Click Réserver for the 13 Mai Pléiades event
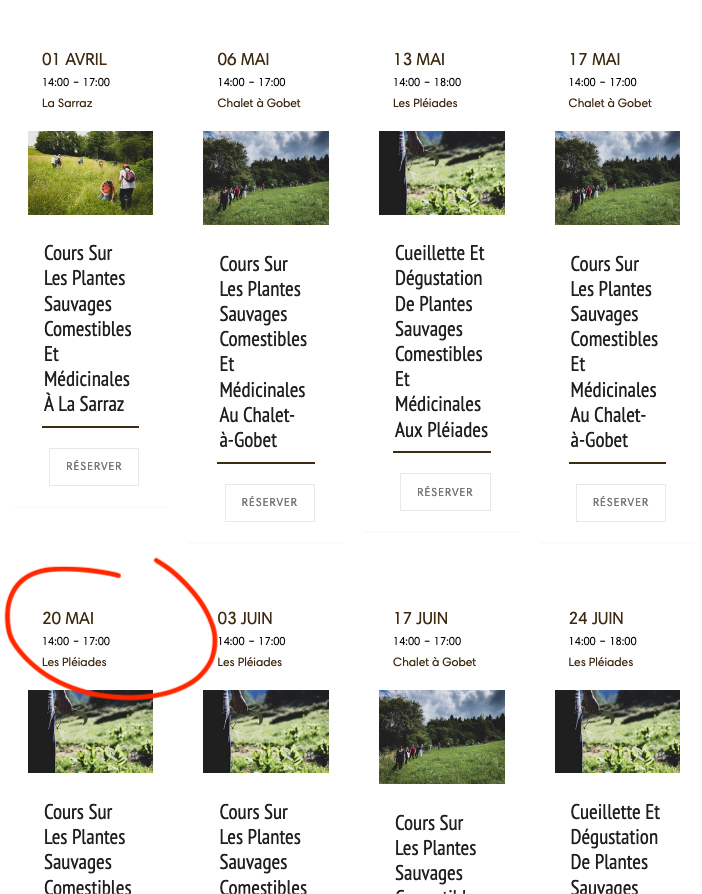This screenshot has height=894, width=702. (x=445, y=492)
